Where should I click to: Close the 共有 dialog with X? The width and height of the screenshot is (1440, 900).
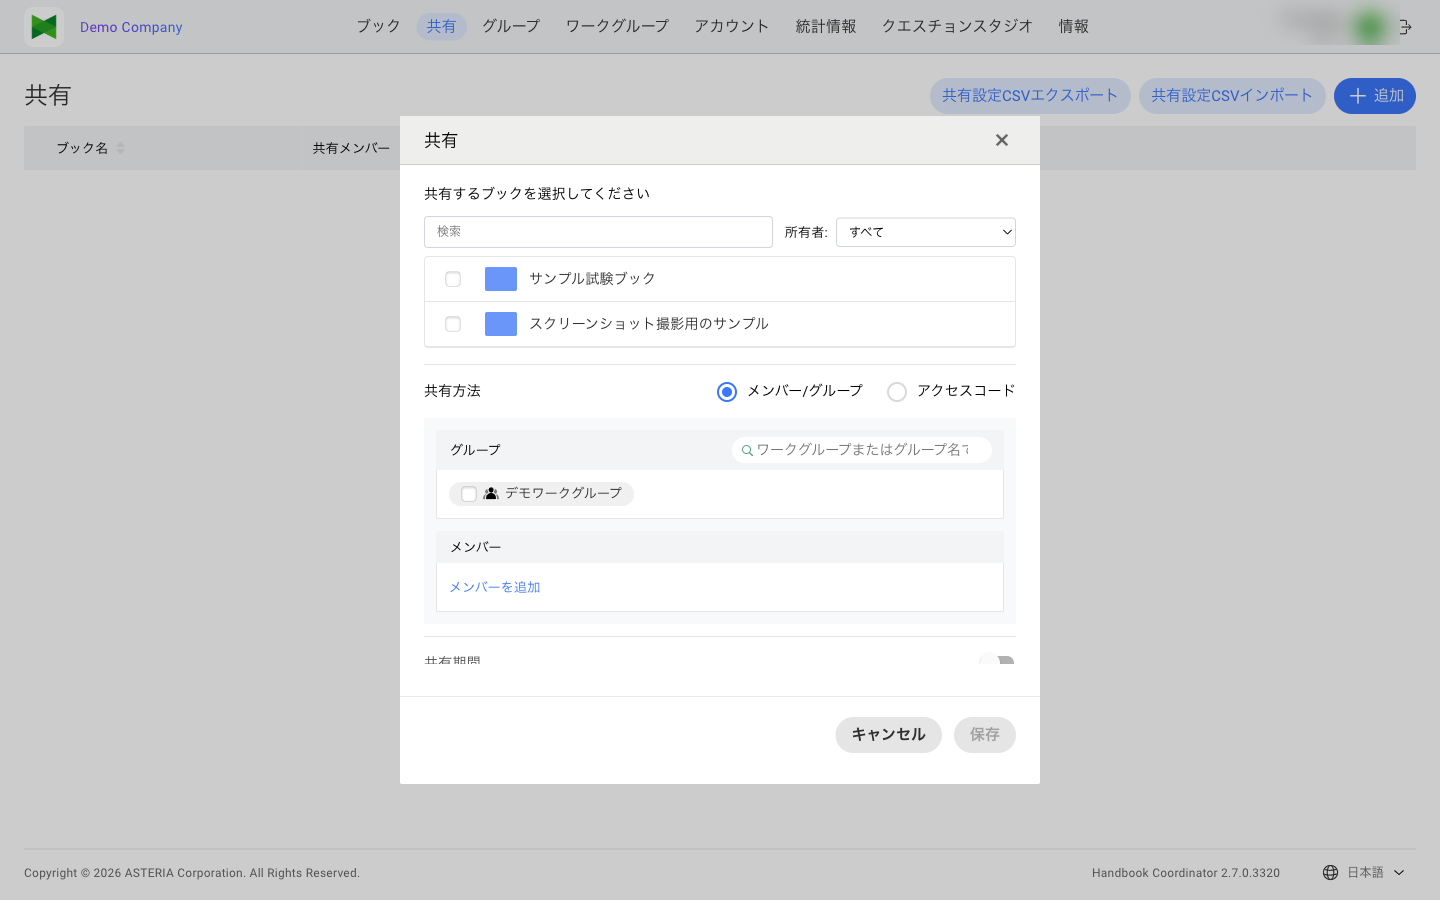coord(1002,140)
